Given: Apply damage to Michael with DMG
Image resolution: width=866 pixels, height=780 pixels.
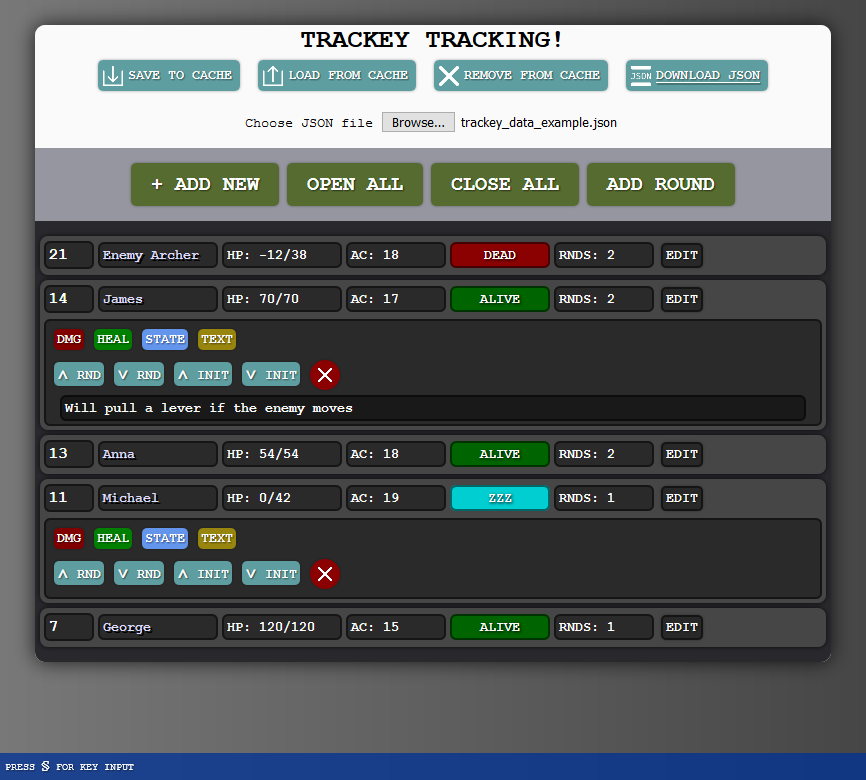Looking at the screenshot, I should coord(69,538).
